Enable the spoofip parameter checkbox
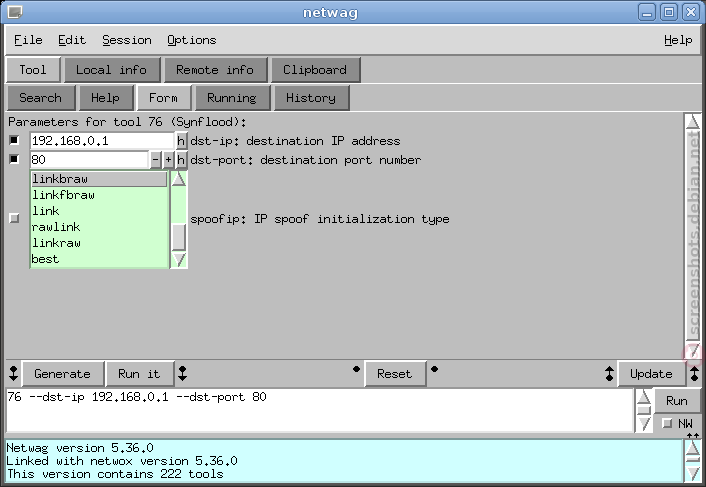The height and width of the screenshot is (487, 706). pos(14,218)
